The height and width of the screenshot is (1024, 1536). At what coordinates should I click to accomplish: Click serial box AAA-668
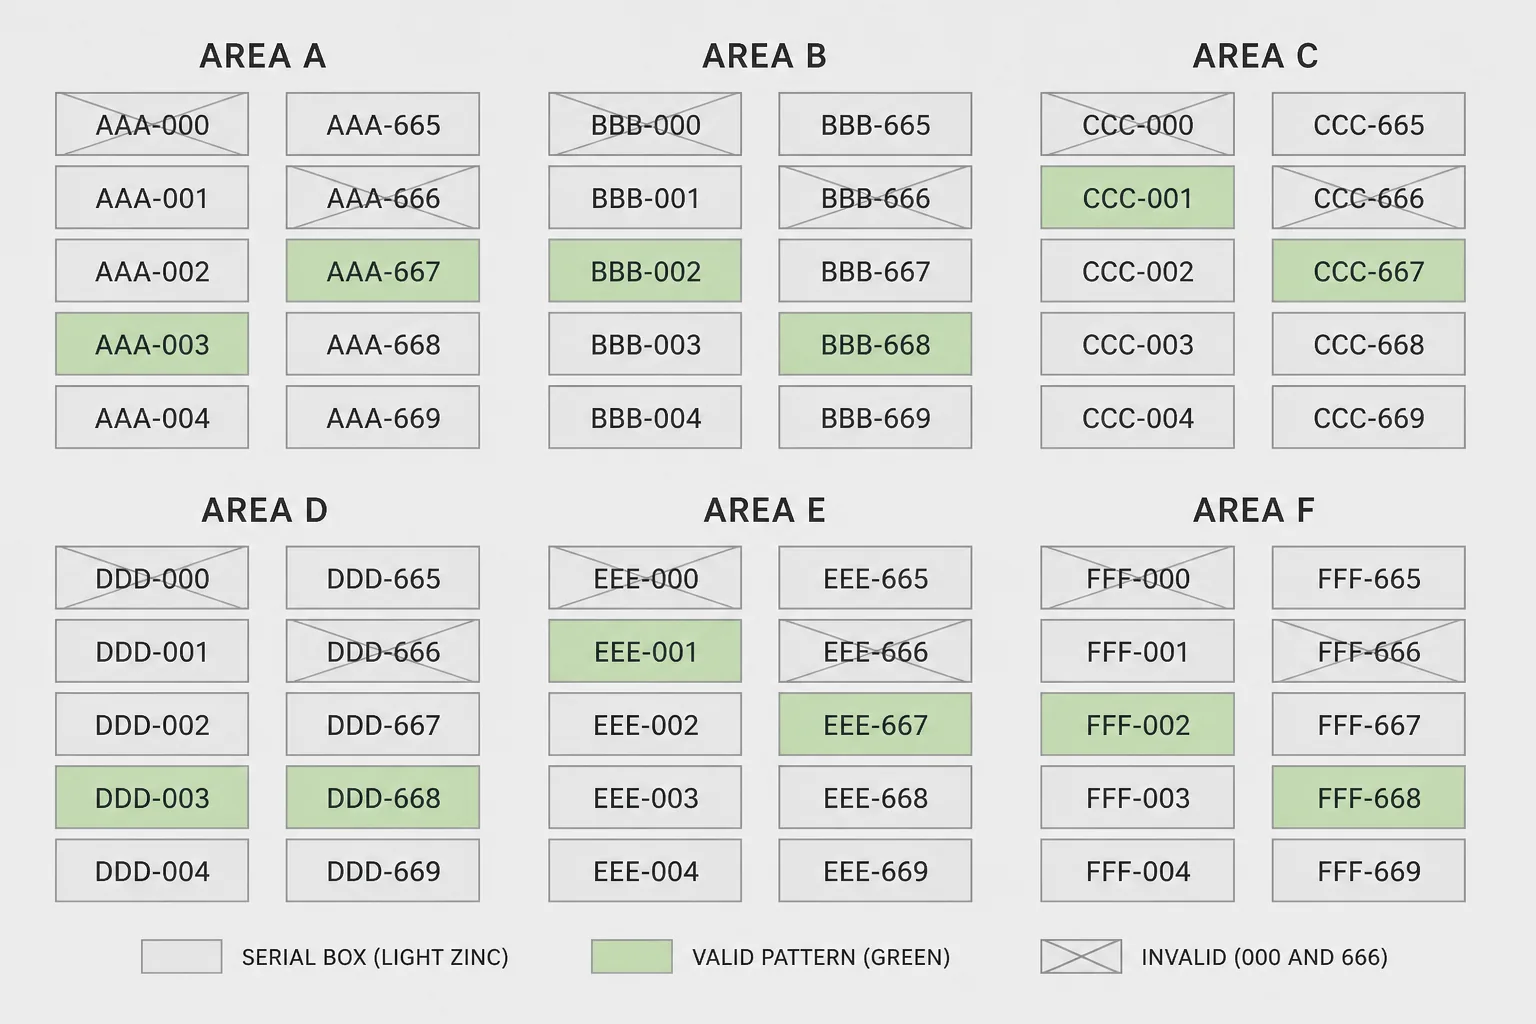point(383,344)
